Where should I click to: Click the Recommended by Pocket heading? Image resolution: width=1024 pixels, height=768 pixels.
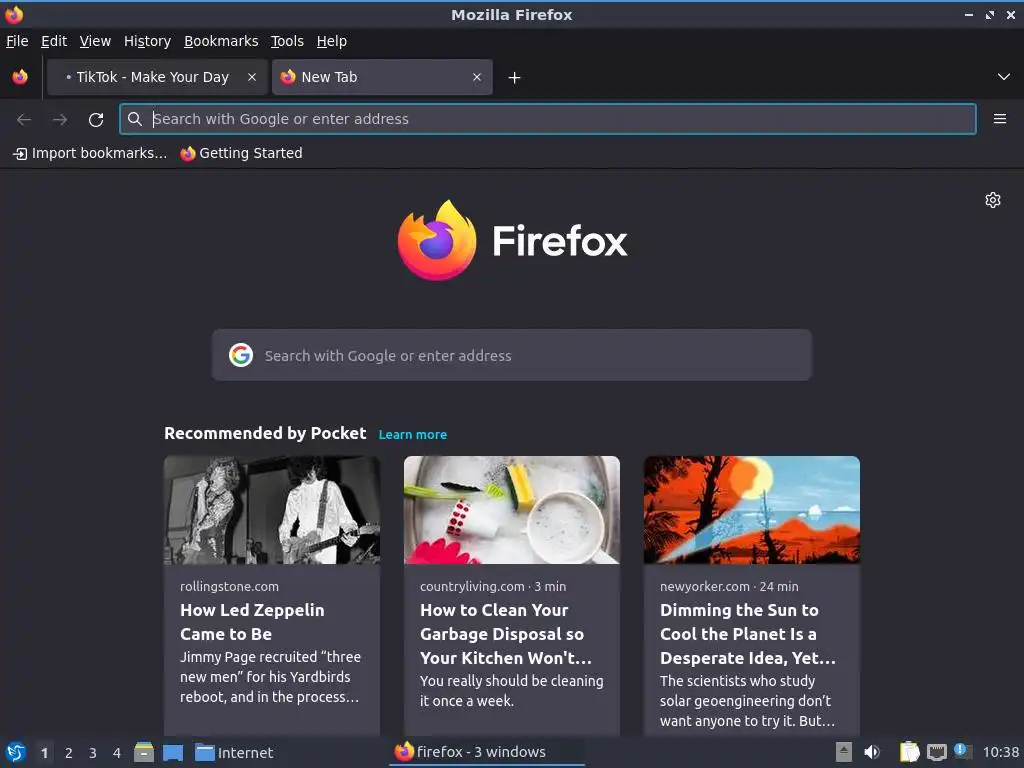265,434
